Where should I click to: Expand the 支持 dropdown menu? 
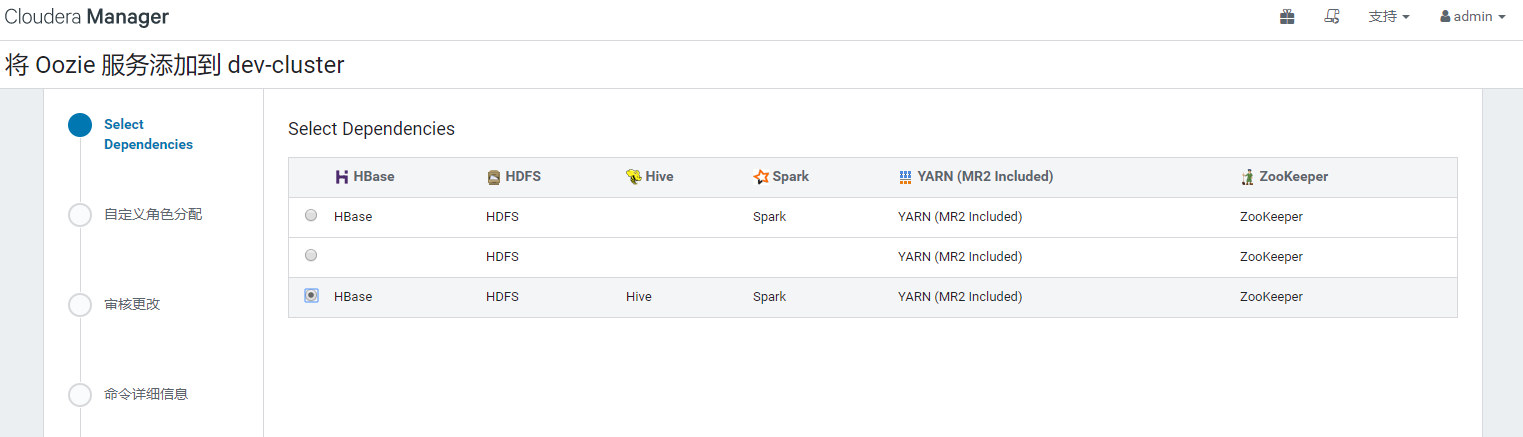(x=1389, y=17)
